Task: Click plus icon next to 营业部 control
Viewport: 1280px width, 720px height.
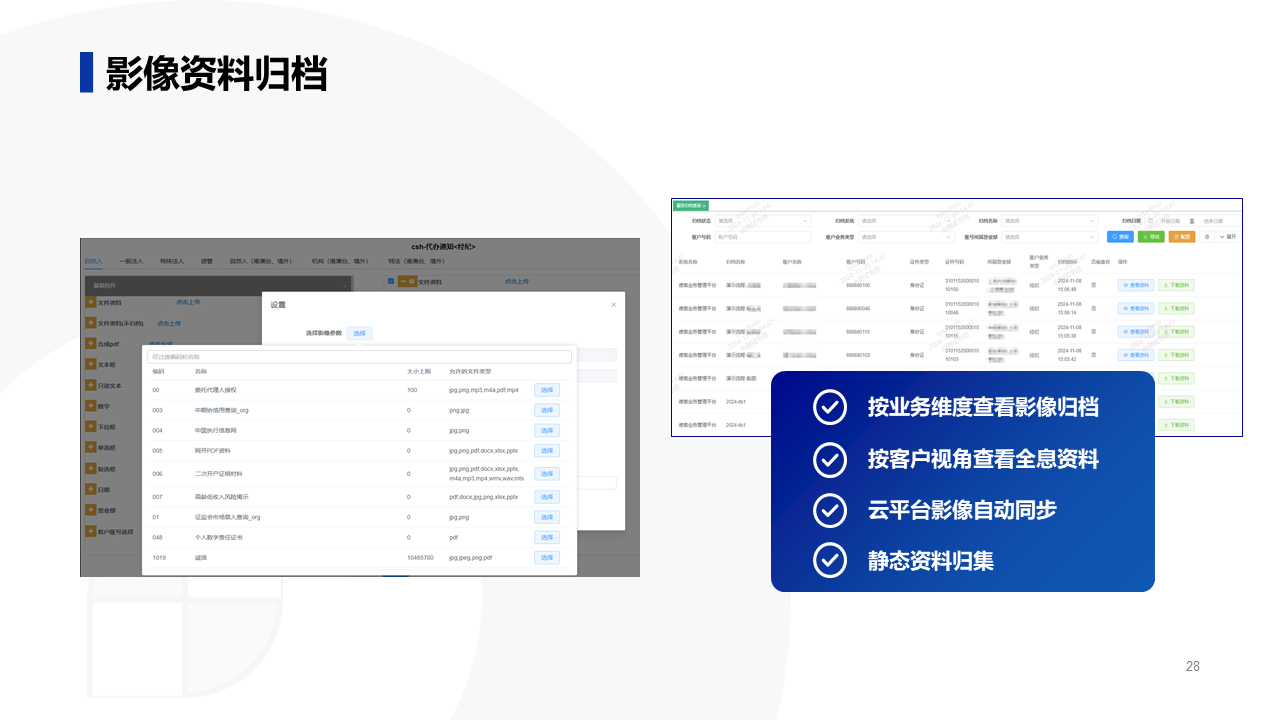Action: 91,511
